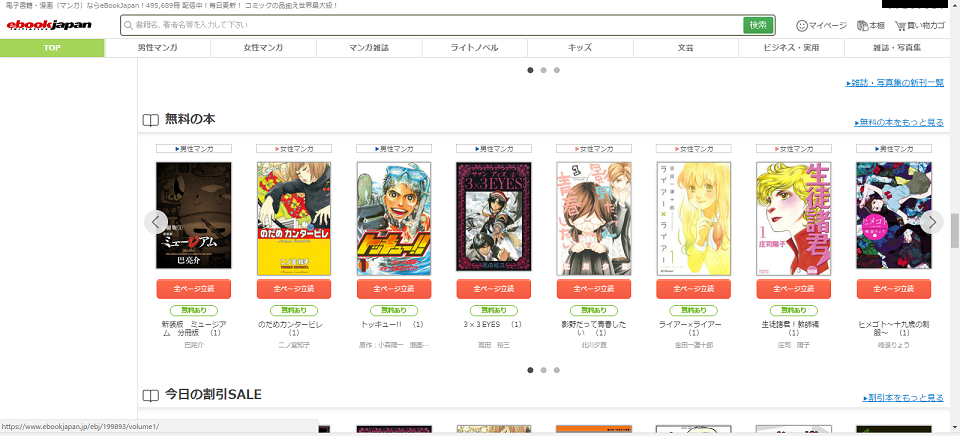Click the green 検索 search button
This screenshot has width=960, height=436.
click(758, 25)
